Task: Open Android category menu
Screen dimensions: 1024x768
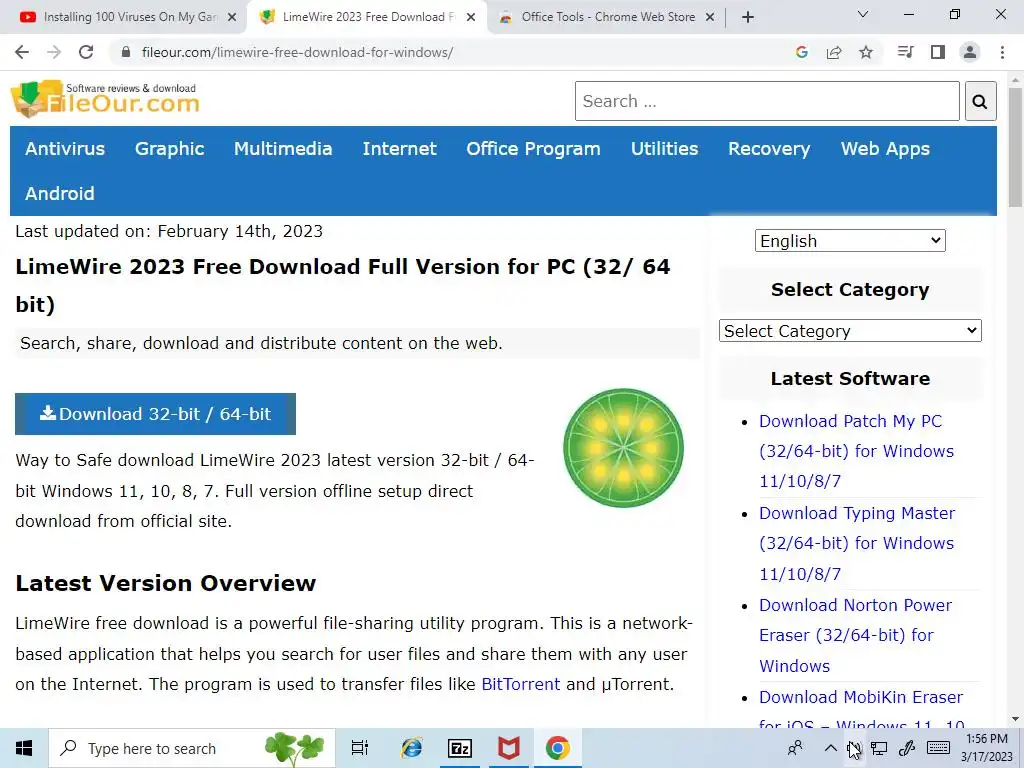Action: tap(60, 193)
